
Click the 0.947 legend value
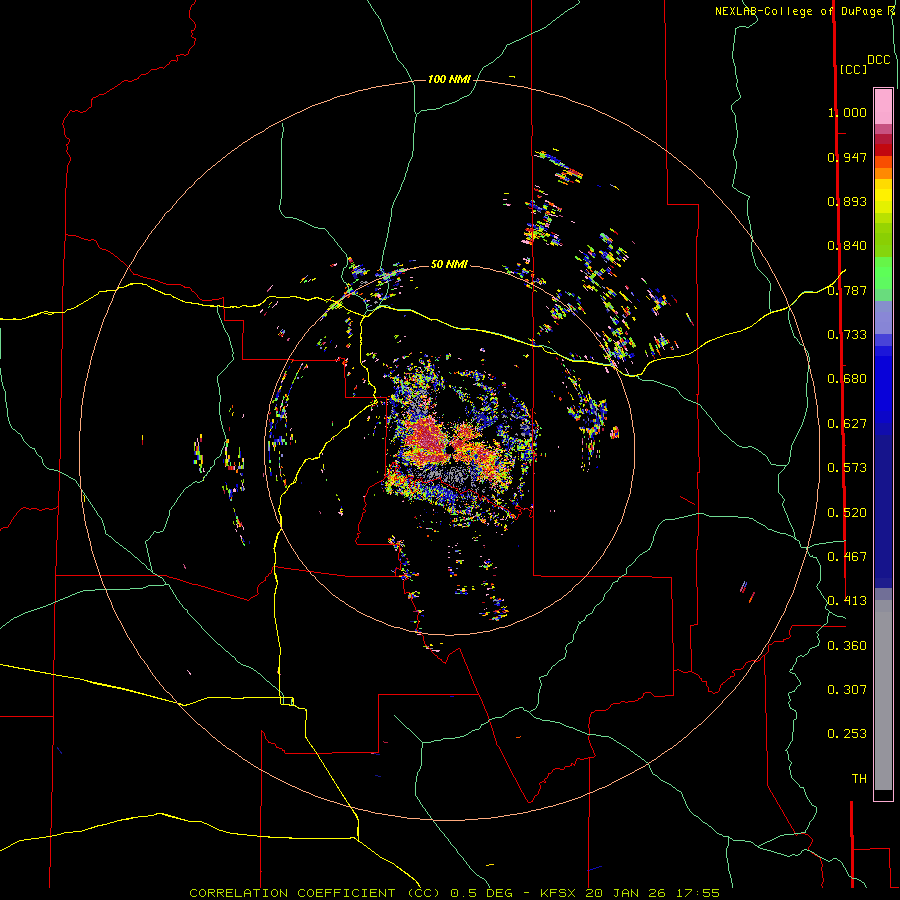pos(847,157)
